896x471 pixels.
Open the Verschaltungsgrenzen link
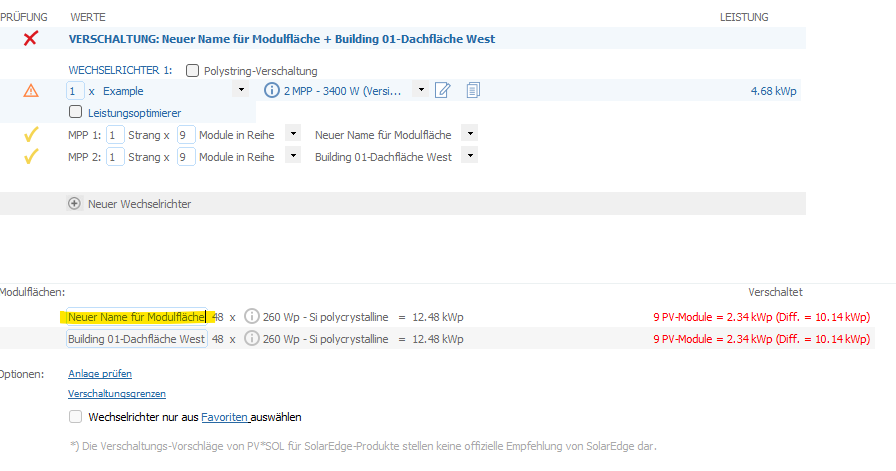coord(117,393)
